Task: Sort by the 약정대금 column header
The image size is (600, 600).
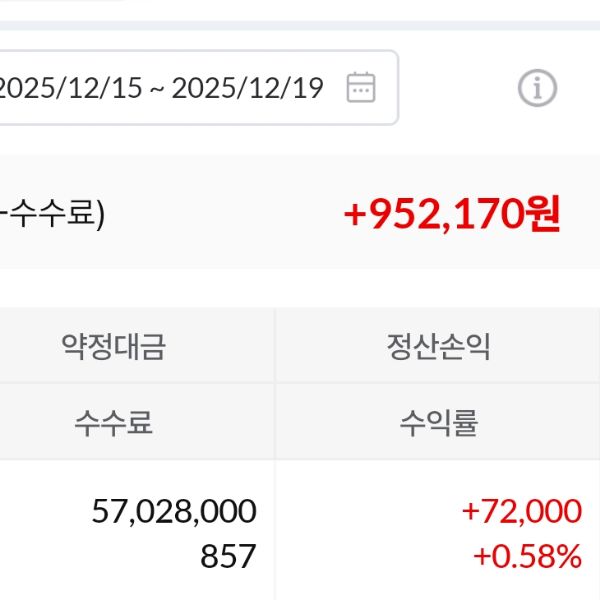Action: coord(113,347)
